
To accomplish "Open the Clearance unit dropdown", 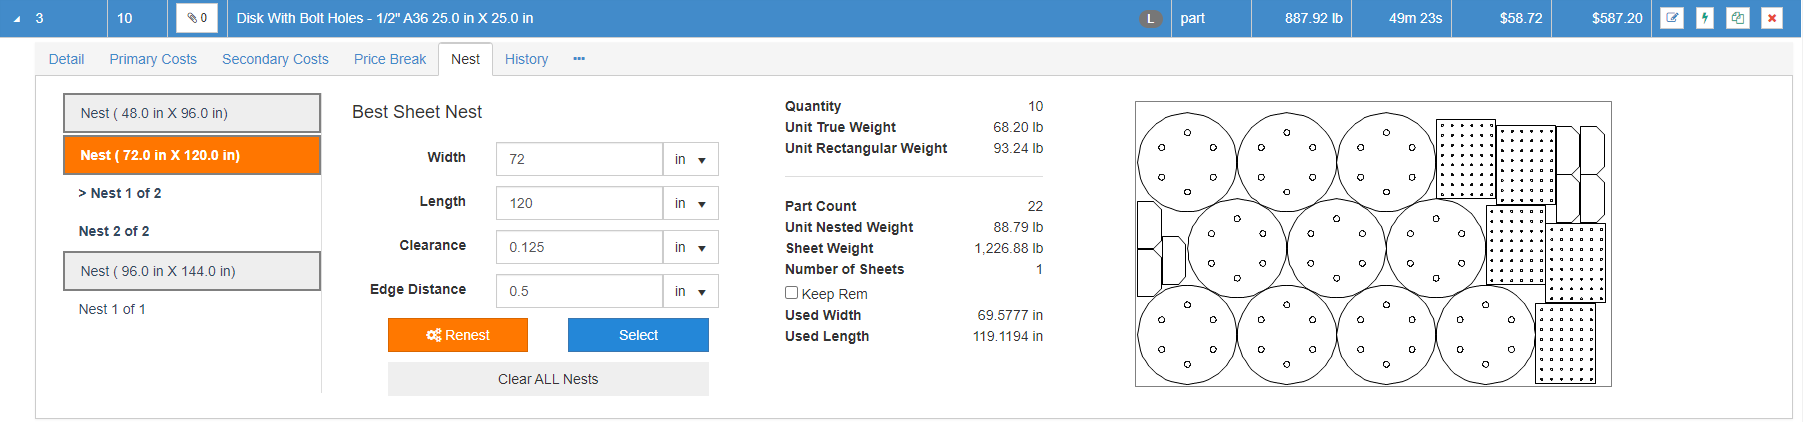I will (x=690, y=247).
